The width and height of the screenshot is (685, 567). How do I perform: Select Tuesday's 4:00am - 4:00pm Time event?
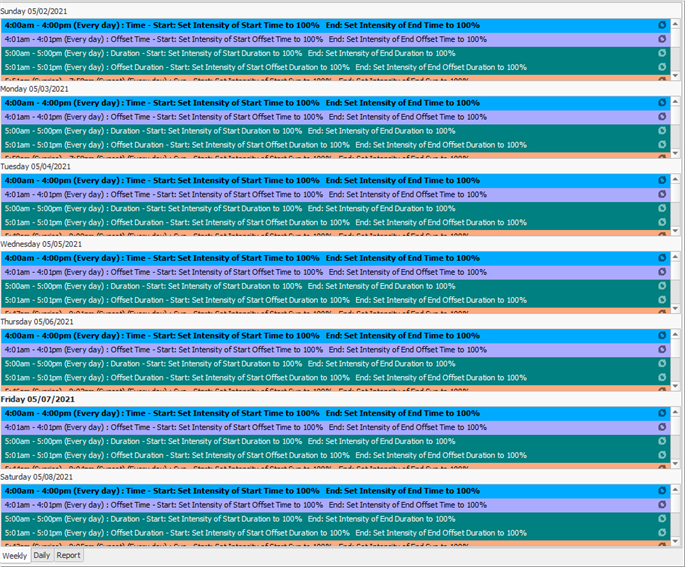click(240, 181)
